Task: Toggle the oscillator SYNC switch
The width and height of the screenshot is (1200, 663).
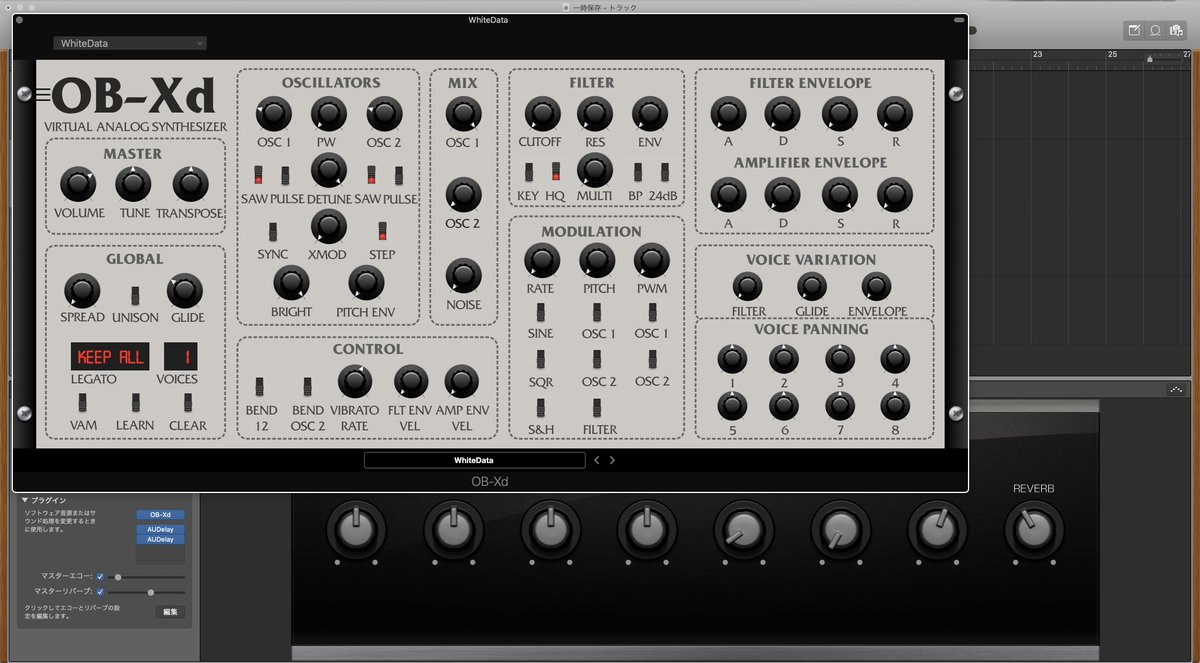Action: coord(272,231)
